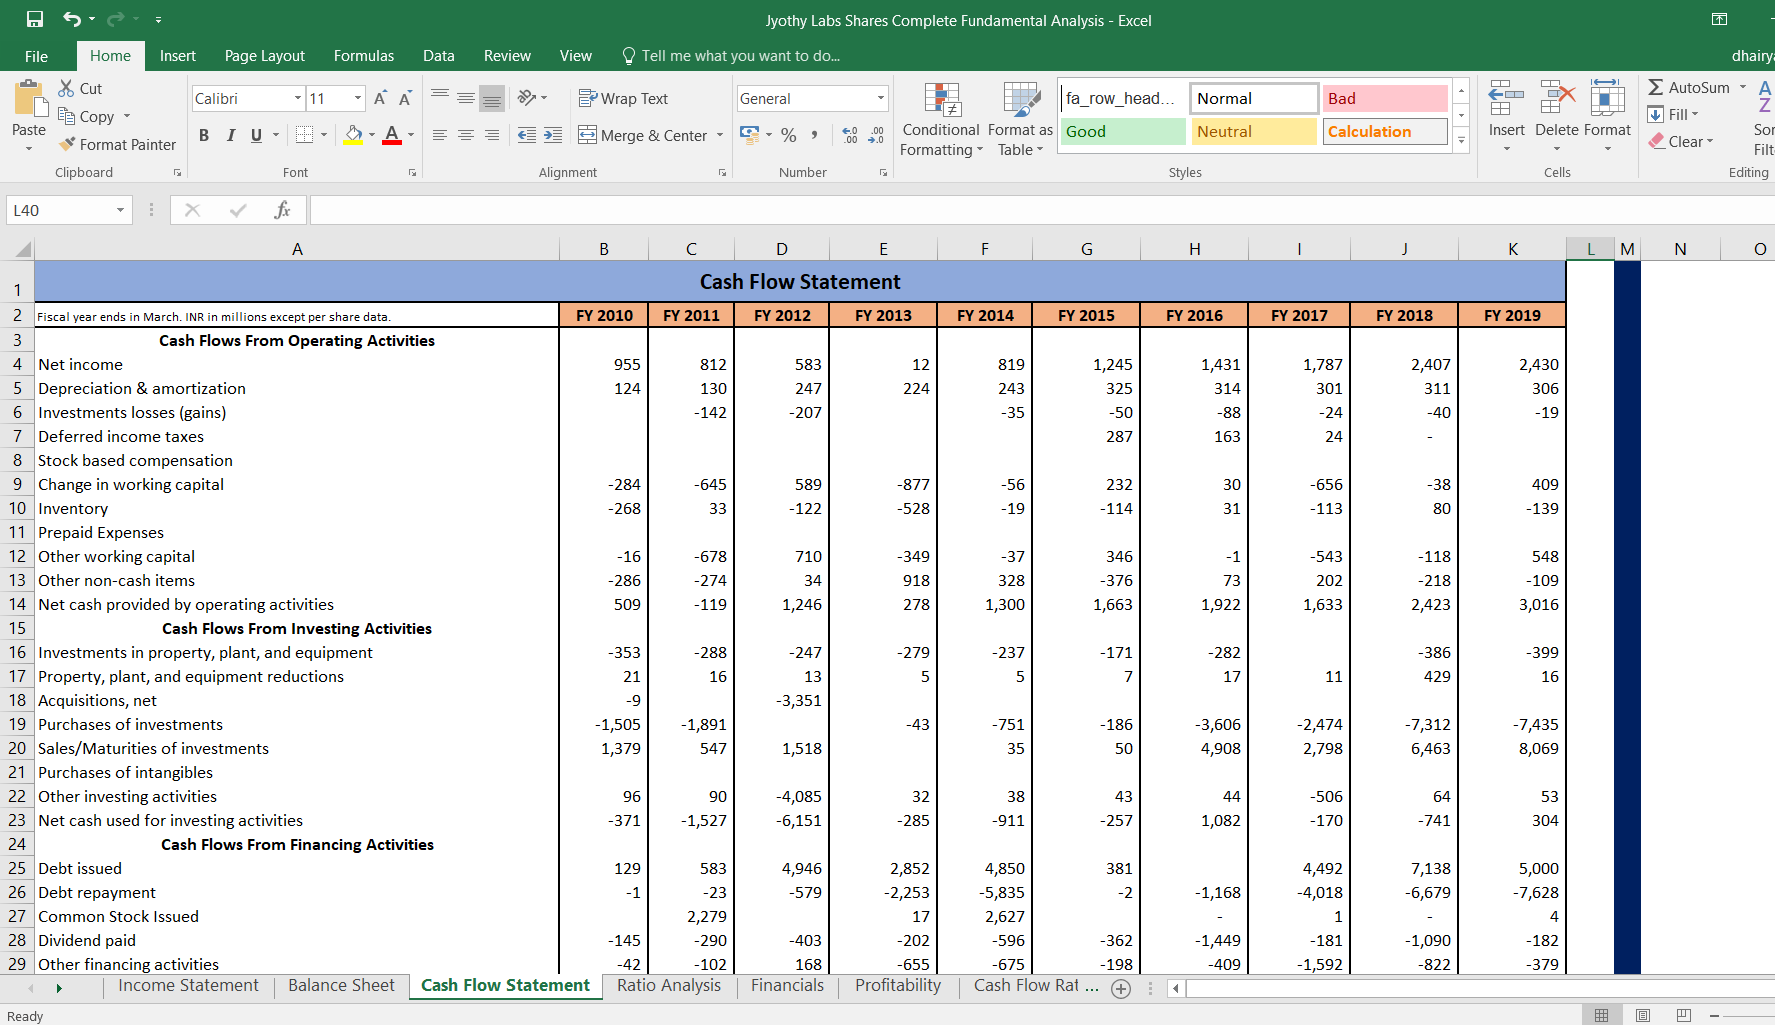Decrease font size with the small A icon
The height and width of the screenshot is (1025, 1775).
tap(405, 98)
